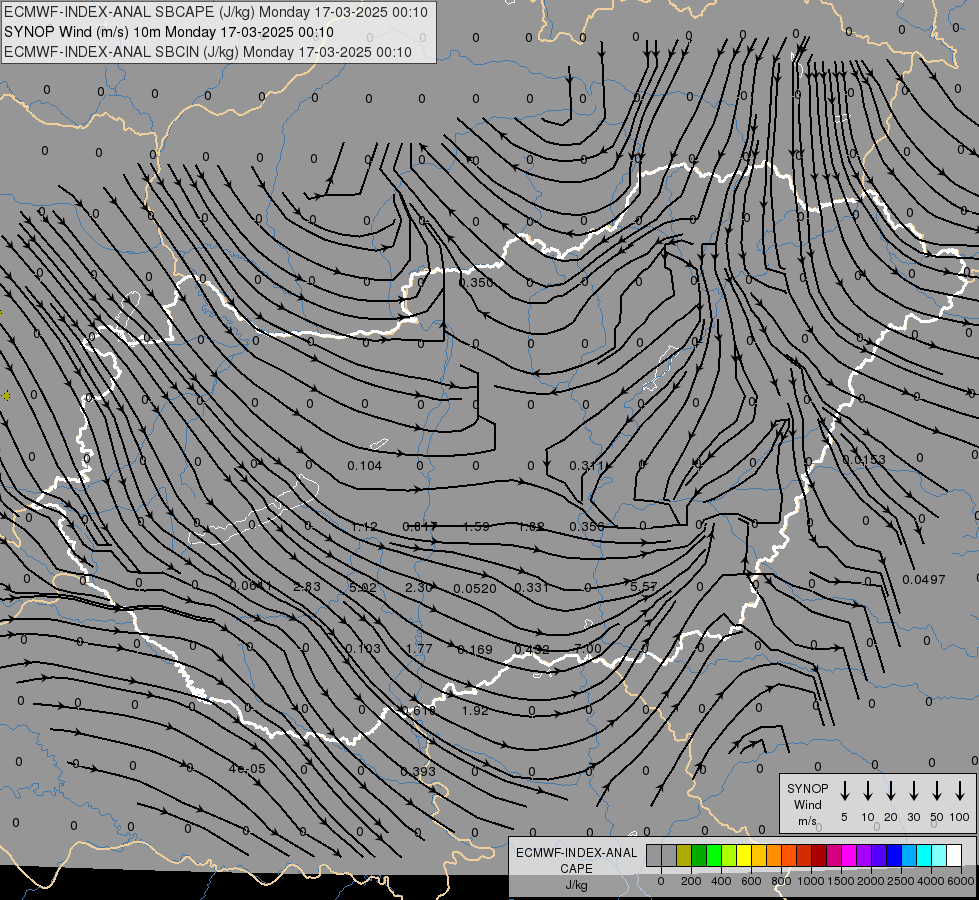Viewport: 979px width, 900px height.
Task: Click the 200 tick label on CAPE scale
Action: pyautogui.click(x=691, y=881)
